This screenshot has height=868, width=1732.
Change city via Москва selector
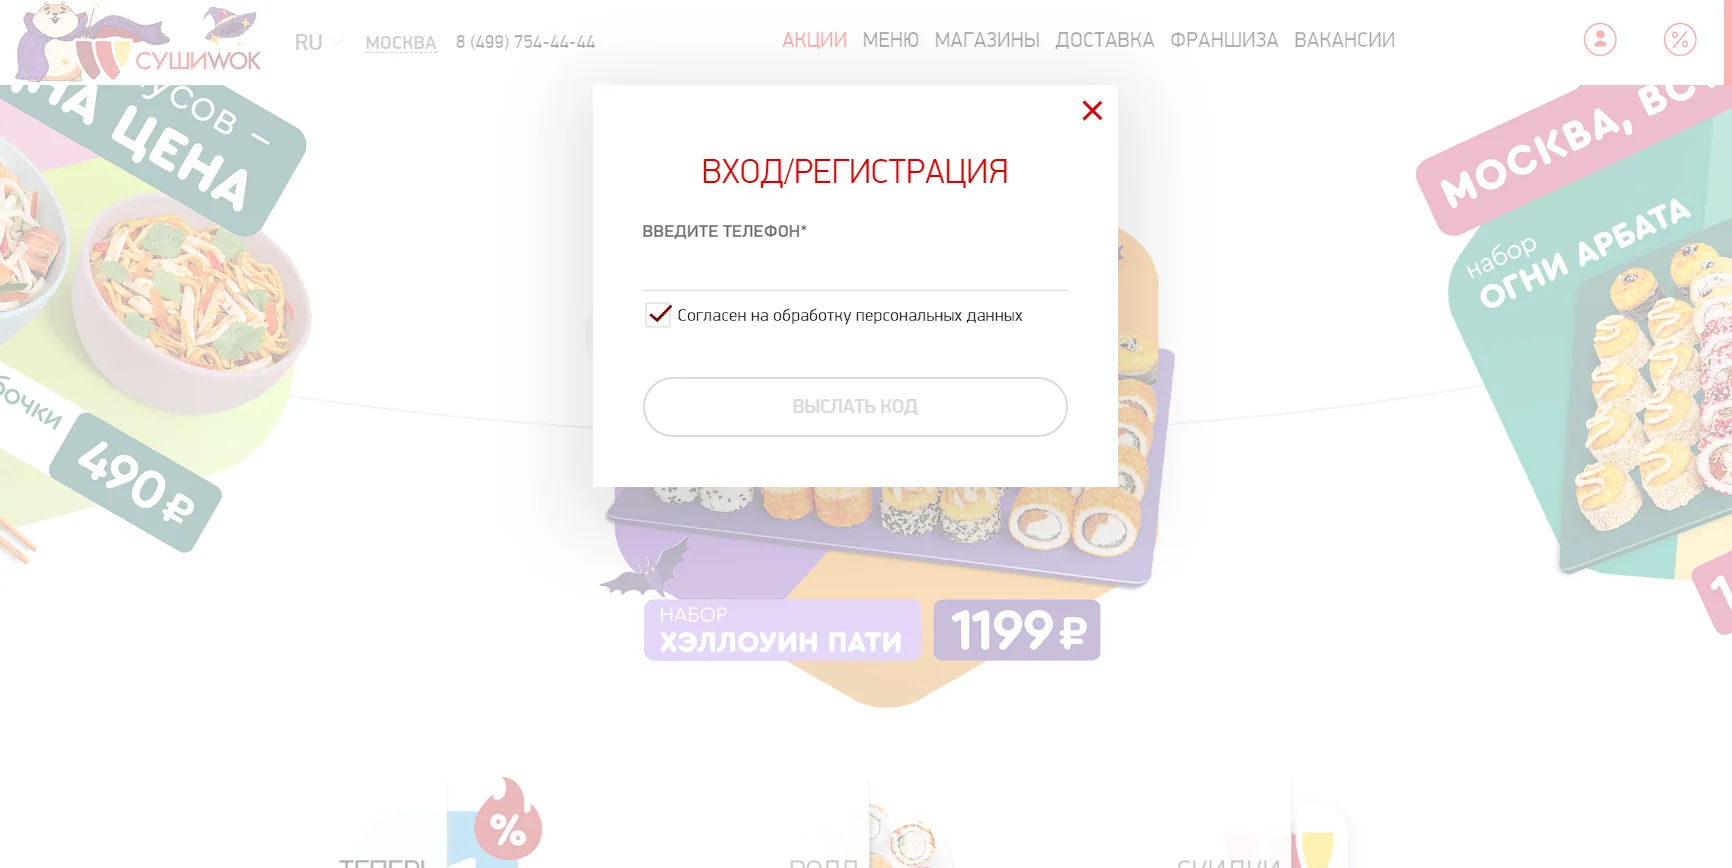401,43
